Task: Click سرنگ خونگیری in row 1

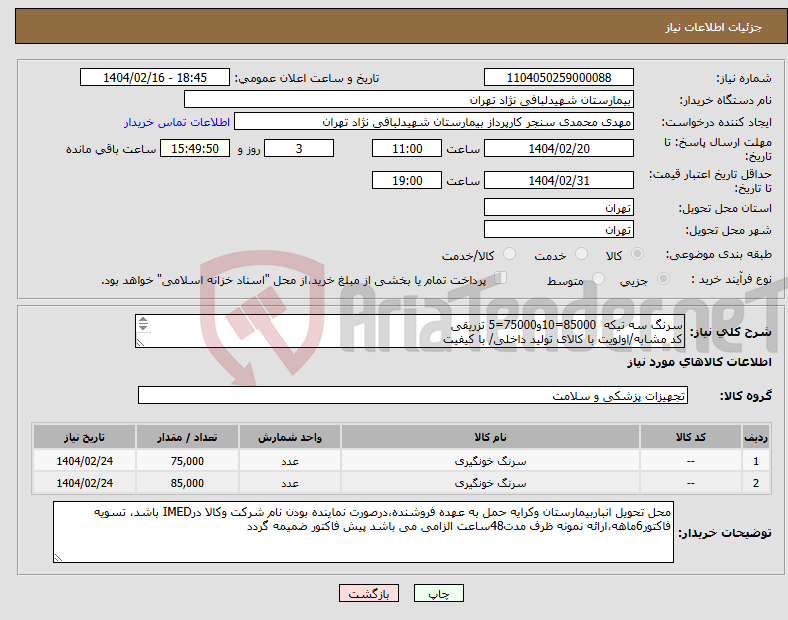Action: 490,461
